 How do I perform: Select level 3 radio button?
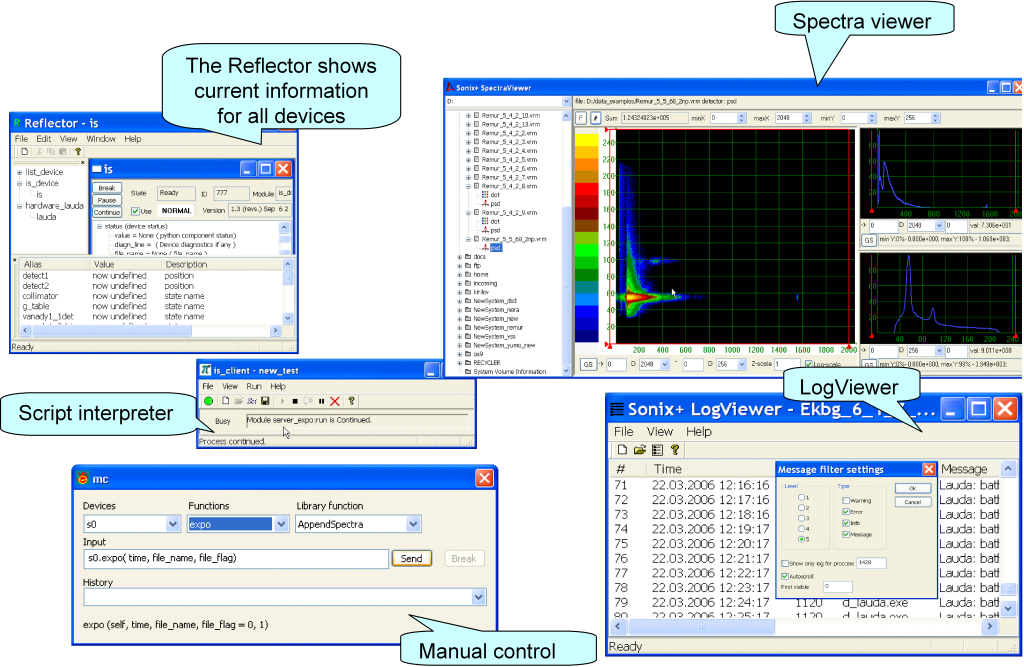(x=800, y=517)
